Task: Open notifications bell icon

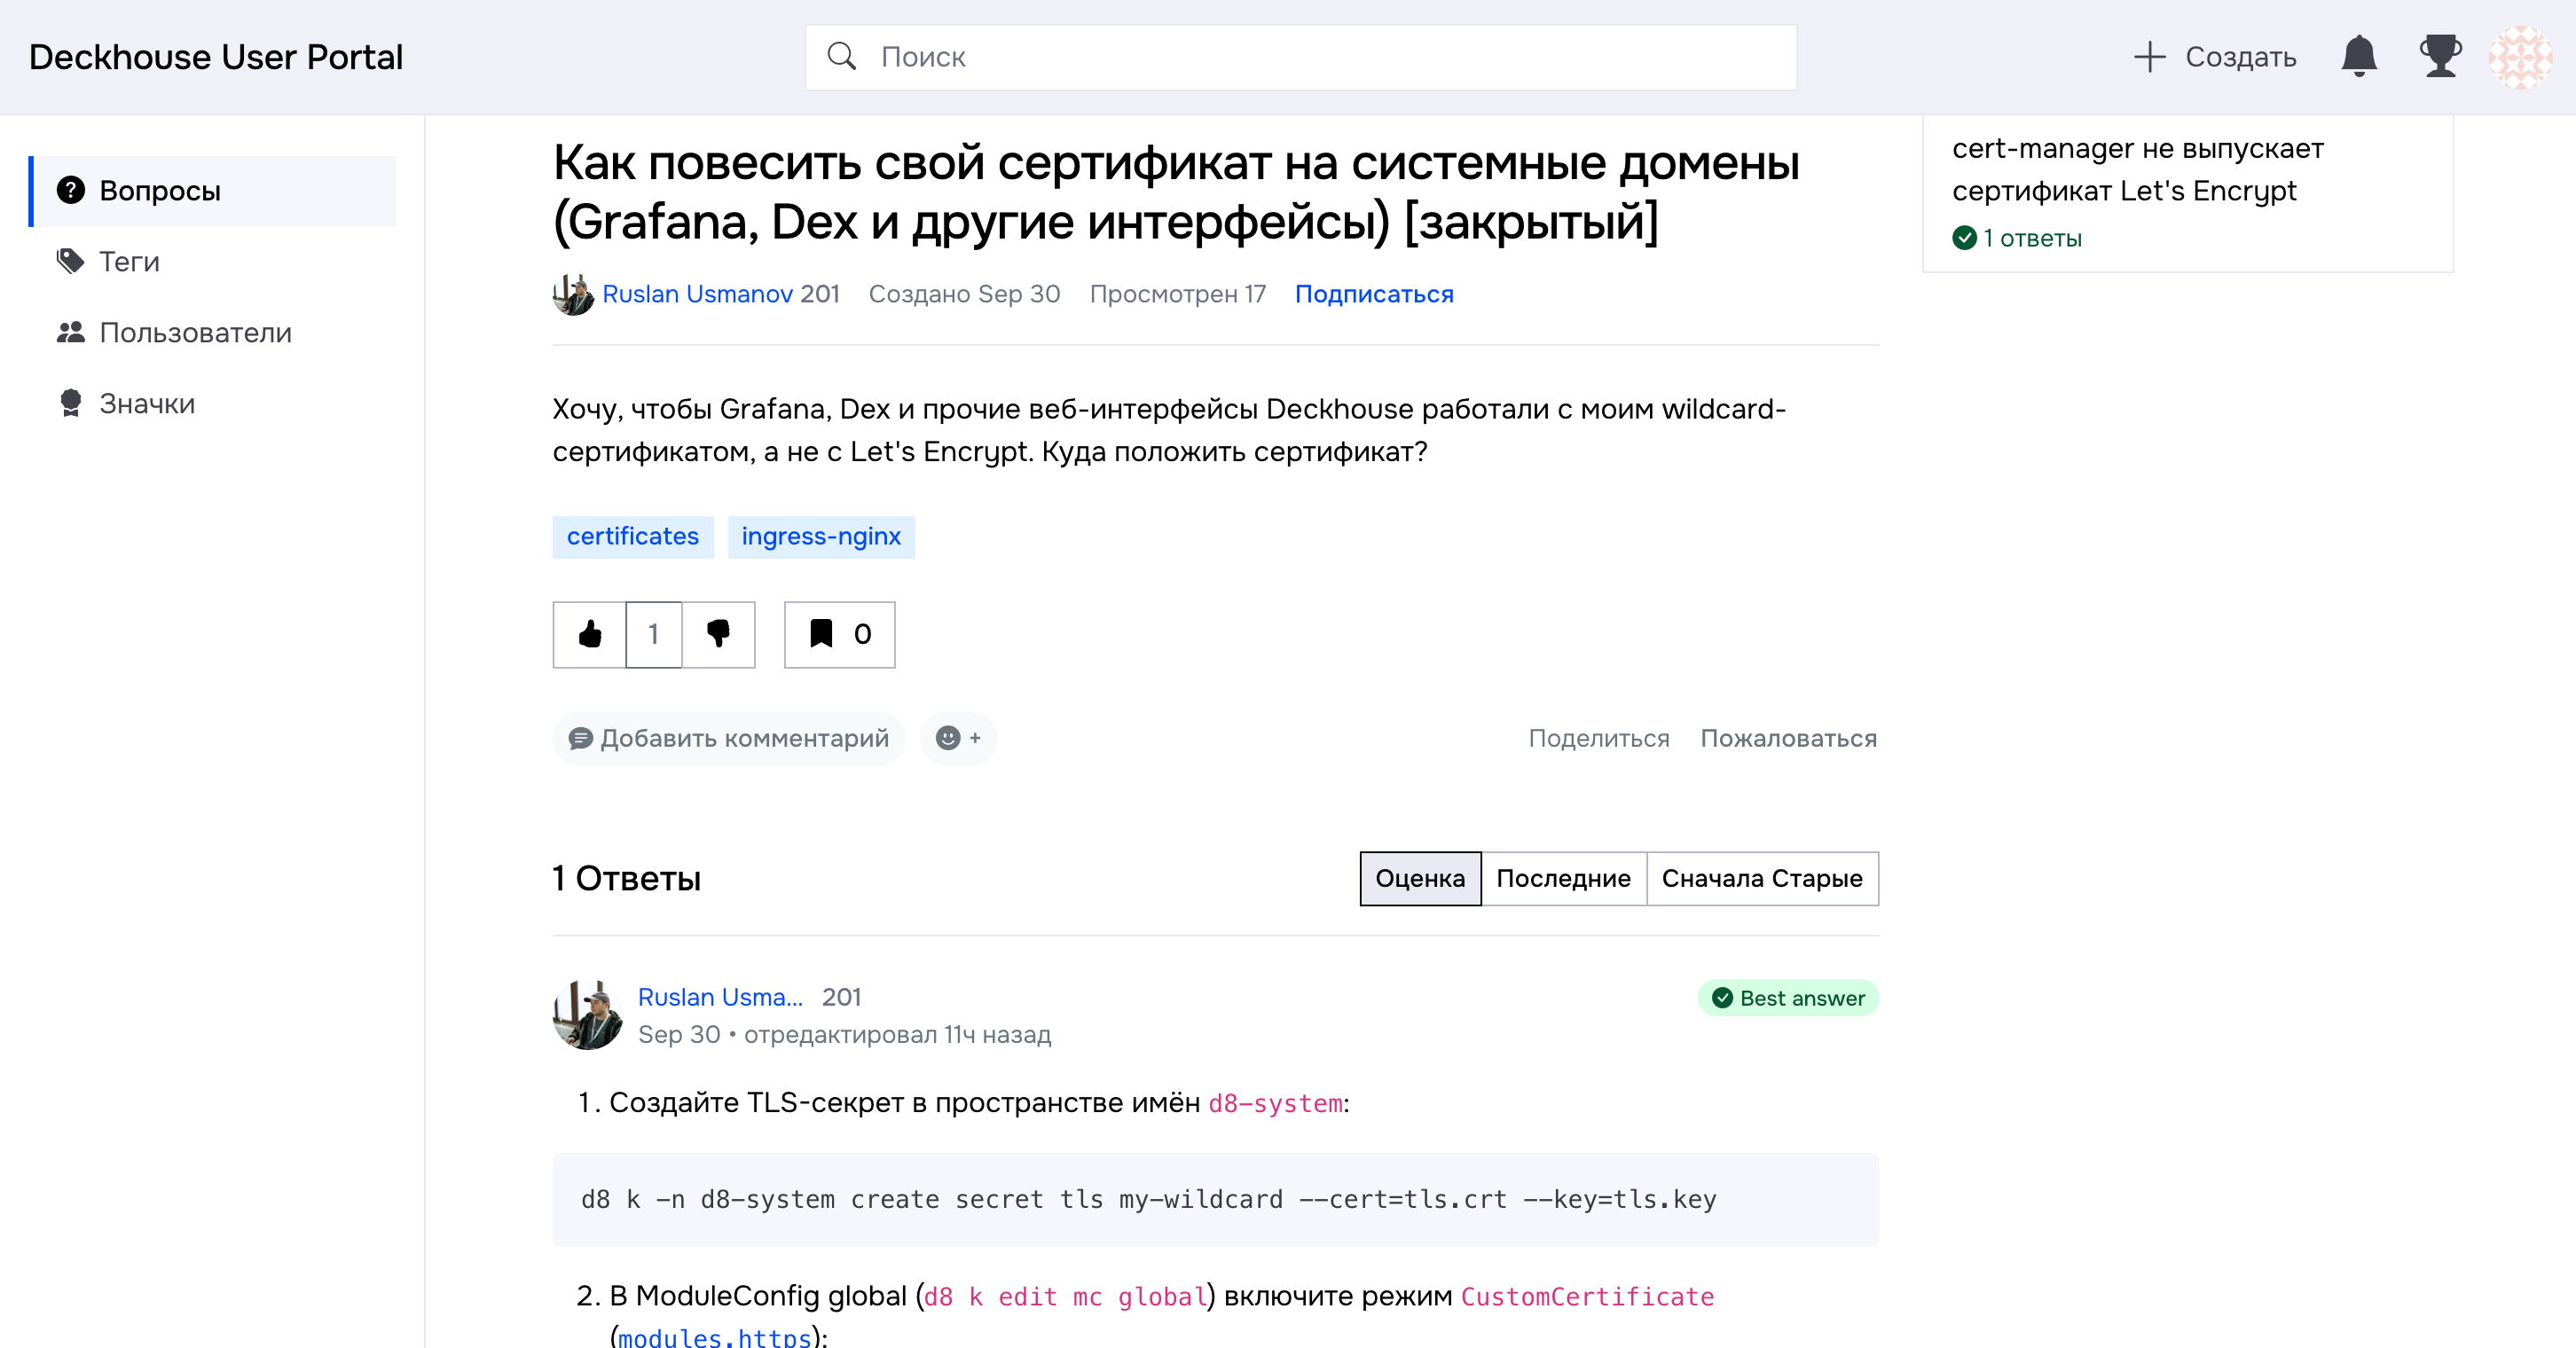Action: tap(2358, 56)
